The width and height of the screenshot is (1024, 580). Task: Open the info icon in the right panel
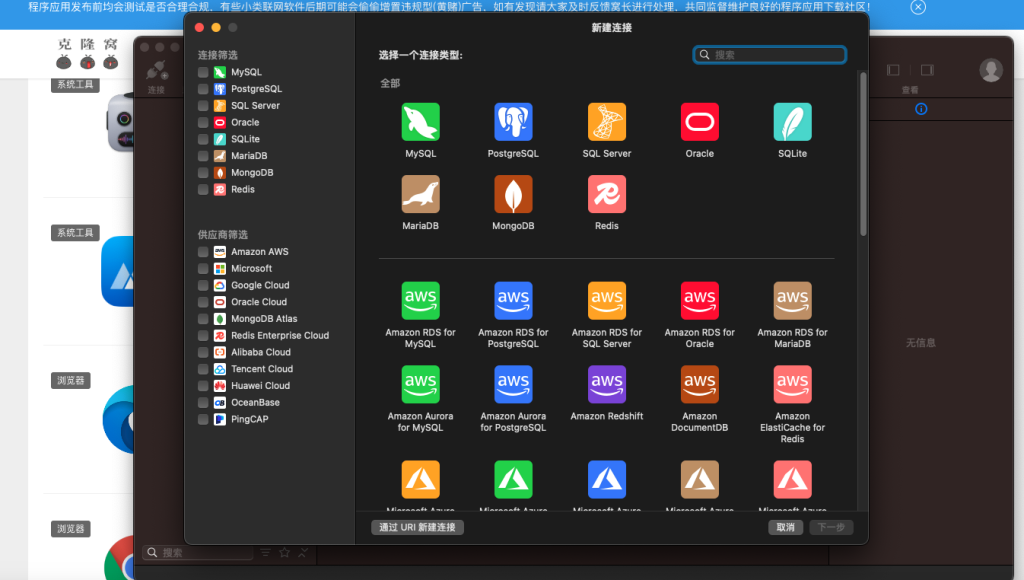921,109
